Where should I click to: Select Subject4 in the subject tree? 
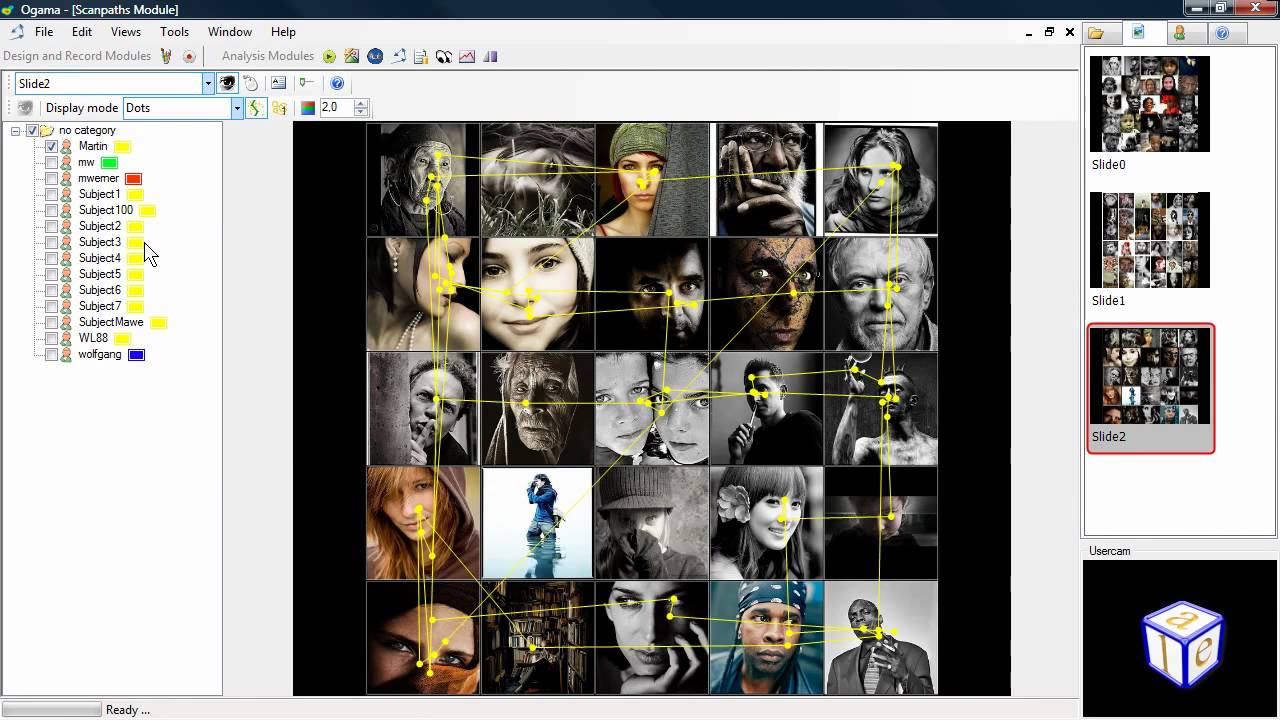coord(100,258)
